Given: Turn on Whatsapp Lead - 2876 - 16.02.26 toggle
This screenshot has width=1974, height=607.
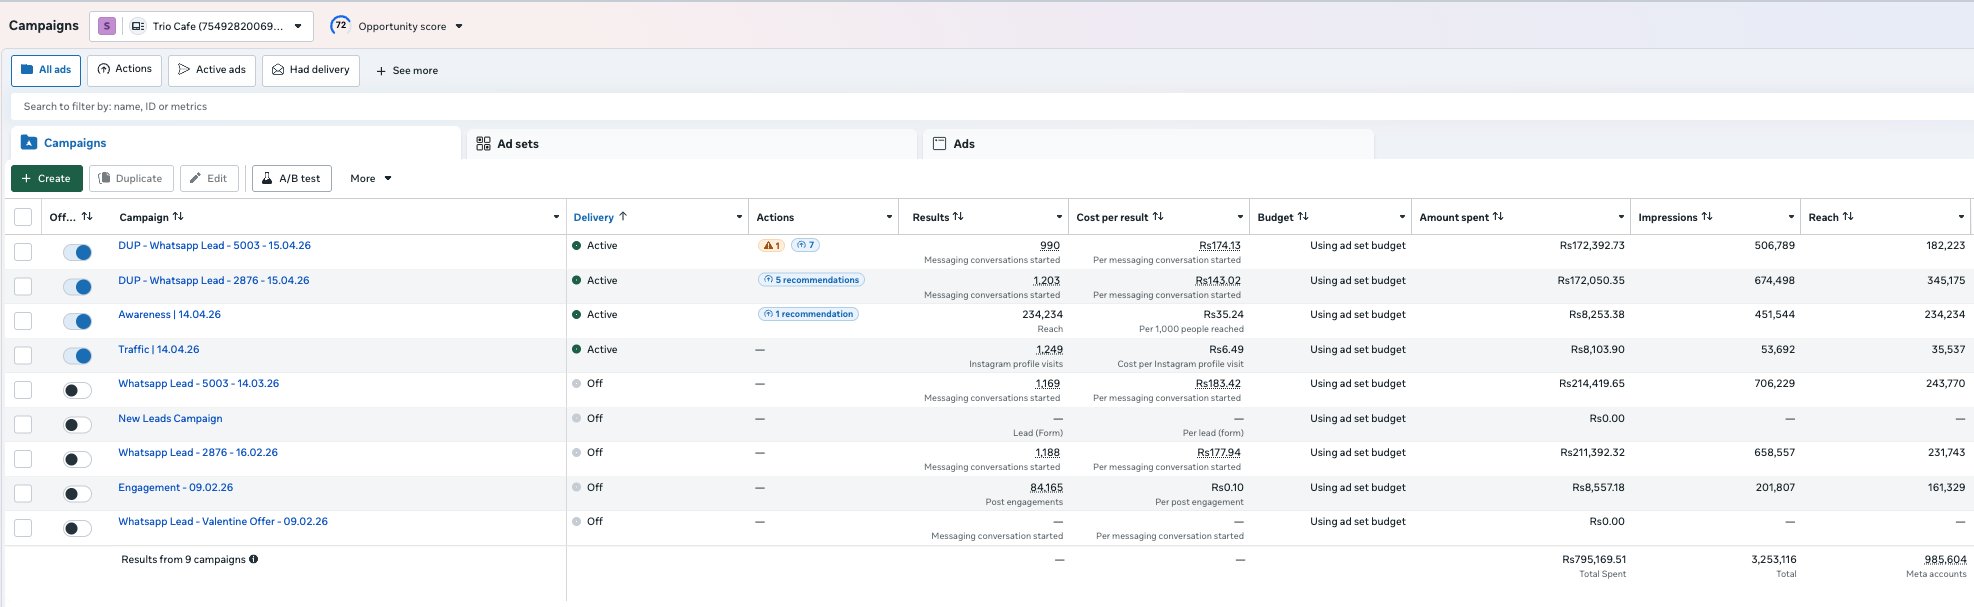Looking at the screenshot, I should 77,459.
